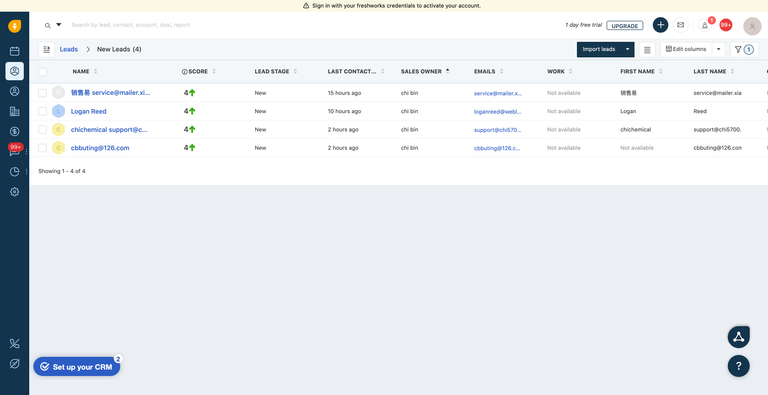768x395 pixels.
Task: Click the '15 hours ago' cell
Action: tap(344, 93)
